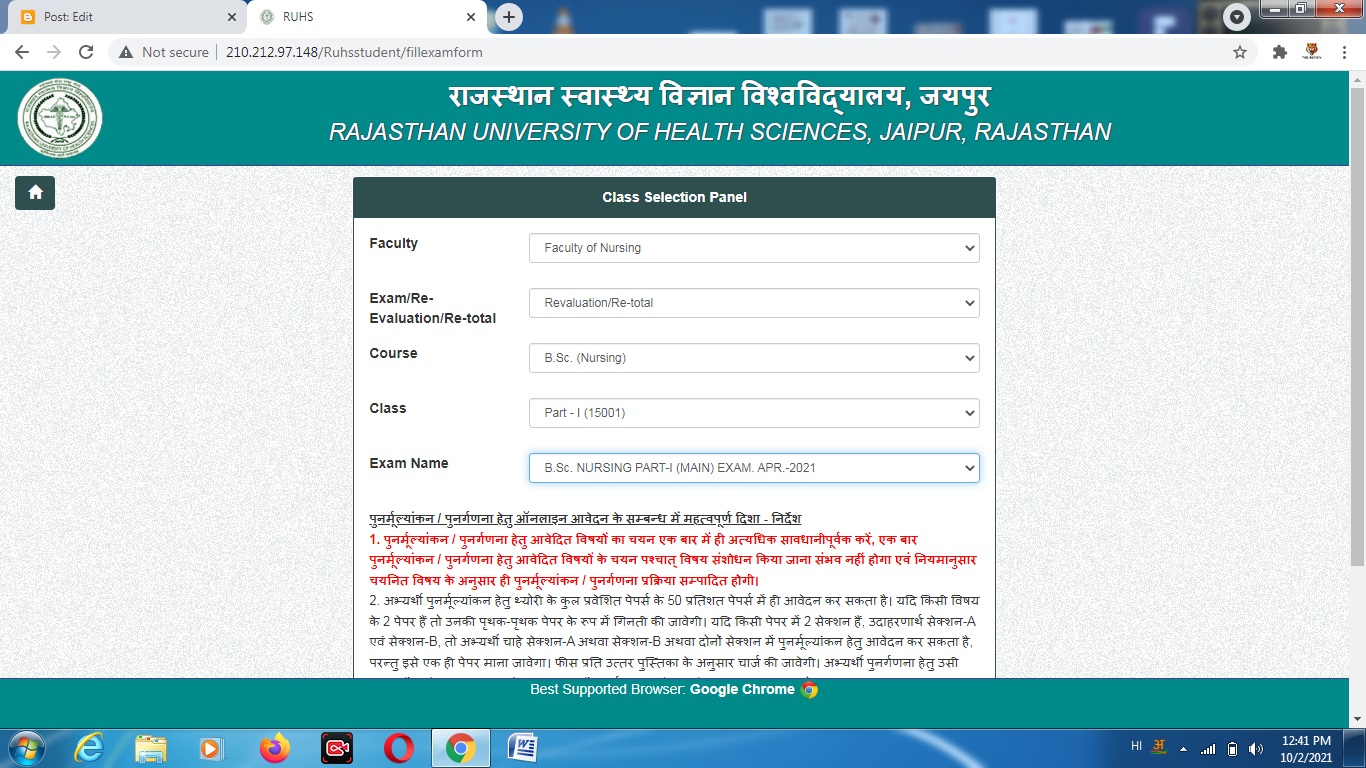Viewport: 1366px width, 768px height.
Task: Open the Exam/Re-Evaluation/Re-total dropdown
Action: (x=754, y=303)
